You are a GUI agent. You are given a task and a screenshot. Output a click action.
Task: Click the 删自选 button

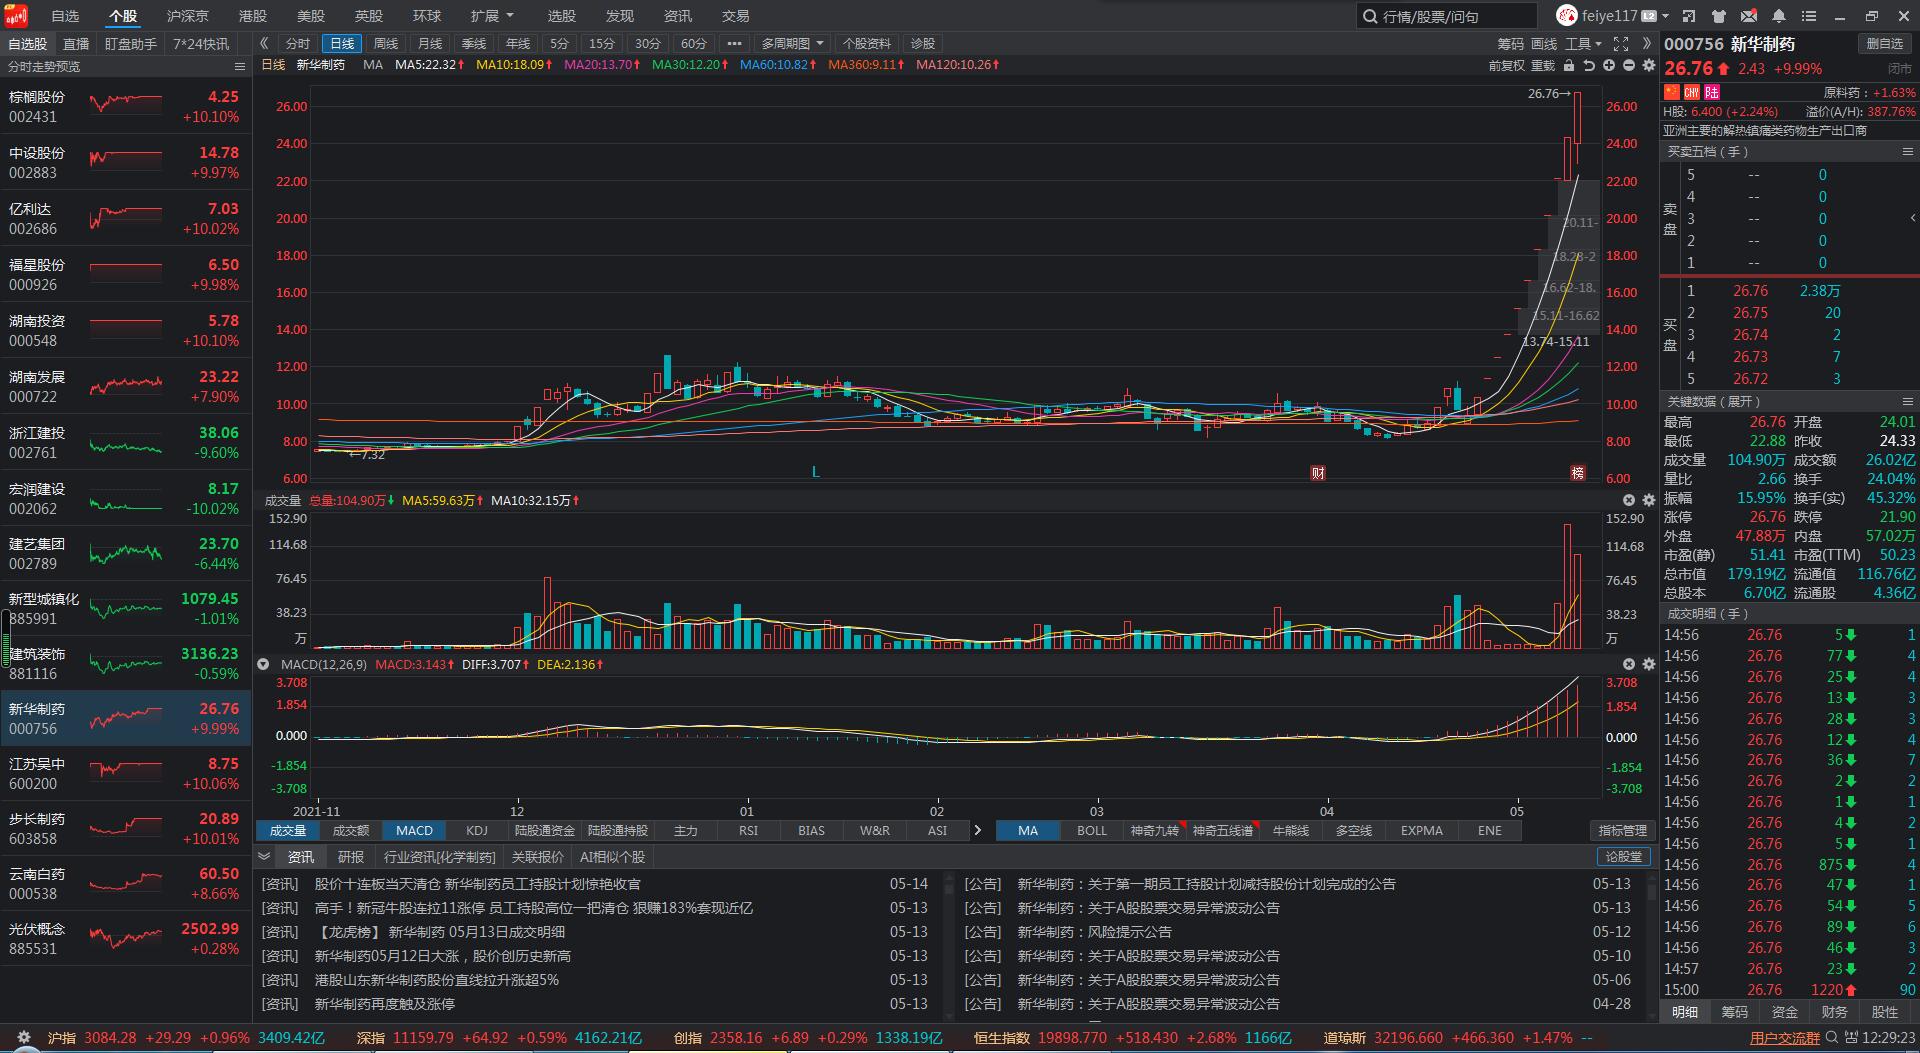pos(1885,43)
